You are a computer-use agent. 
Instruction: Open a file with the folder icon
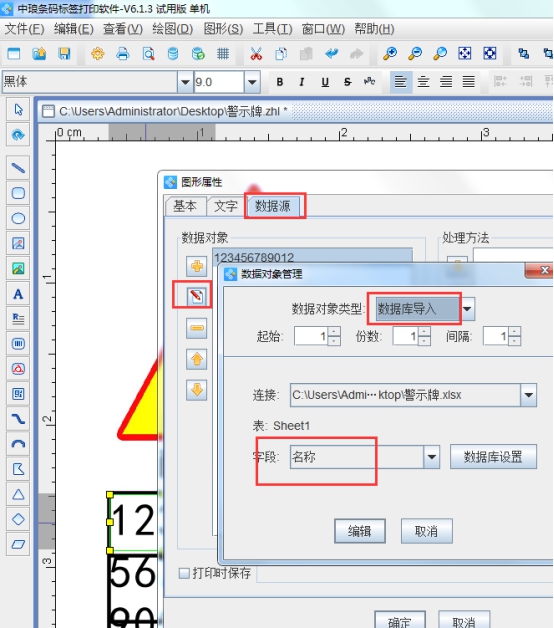pos(39,53)
